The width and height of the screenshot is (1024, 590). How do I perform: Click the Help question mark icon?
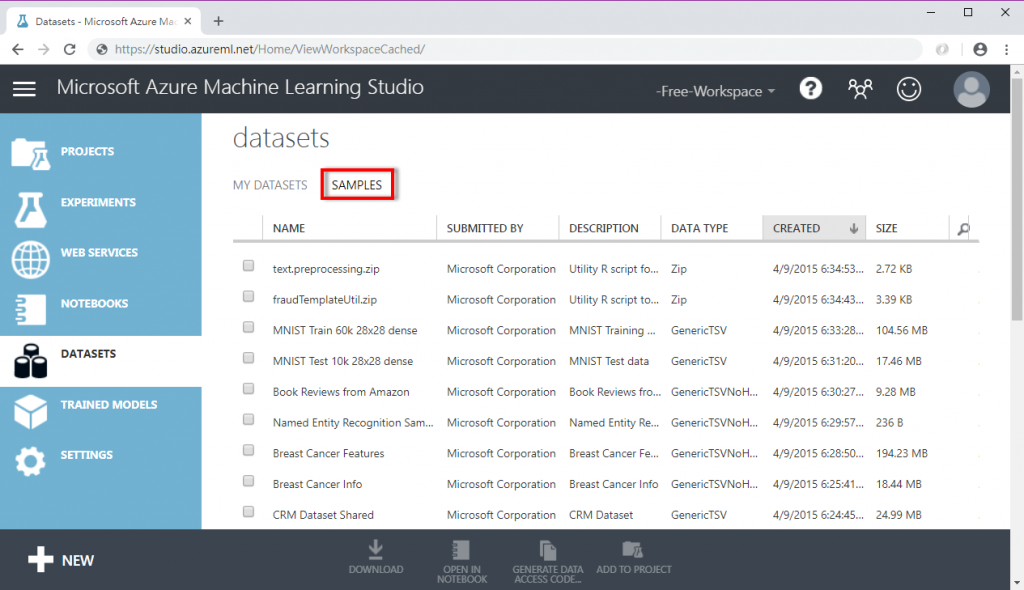click(x=810, y=88)
